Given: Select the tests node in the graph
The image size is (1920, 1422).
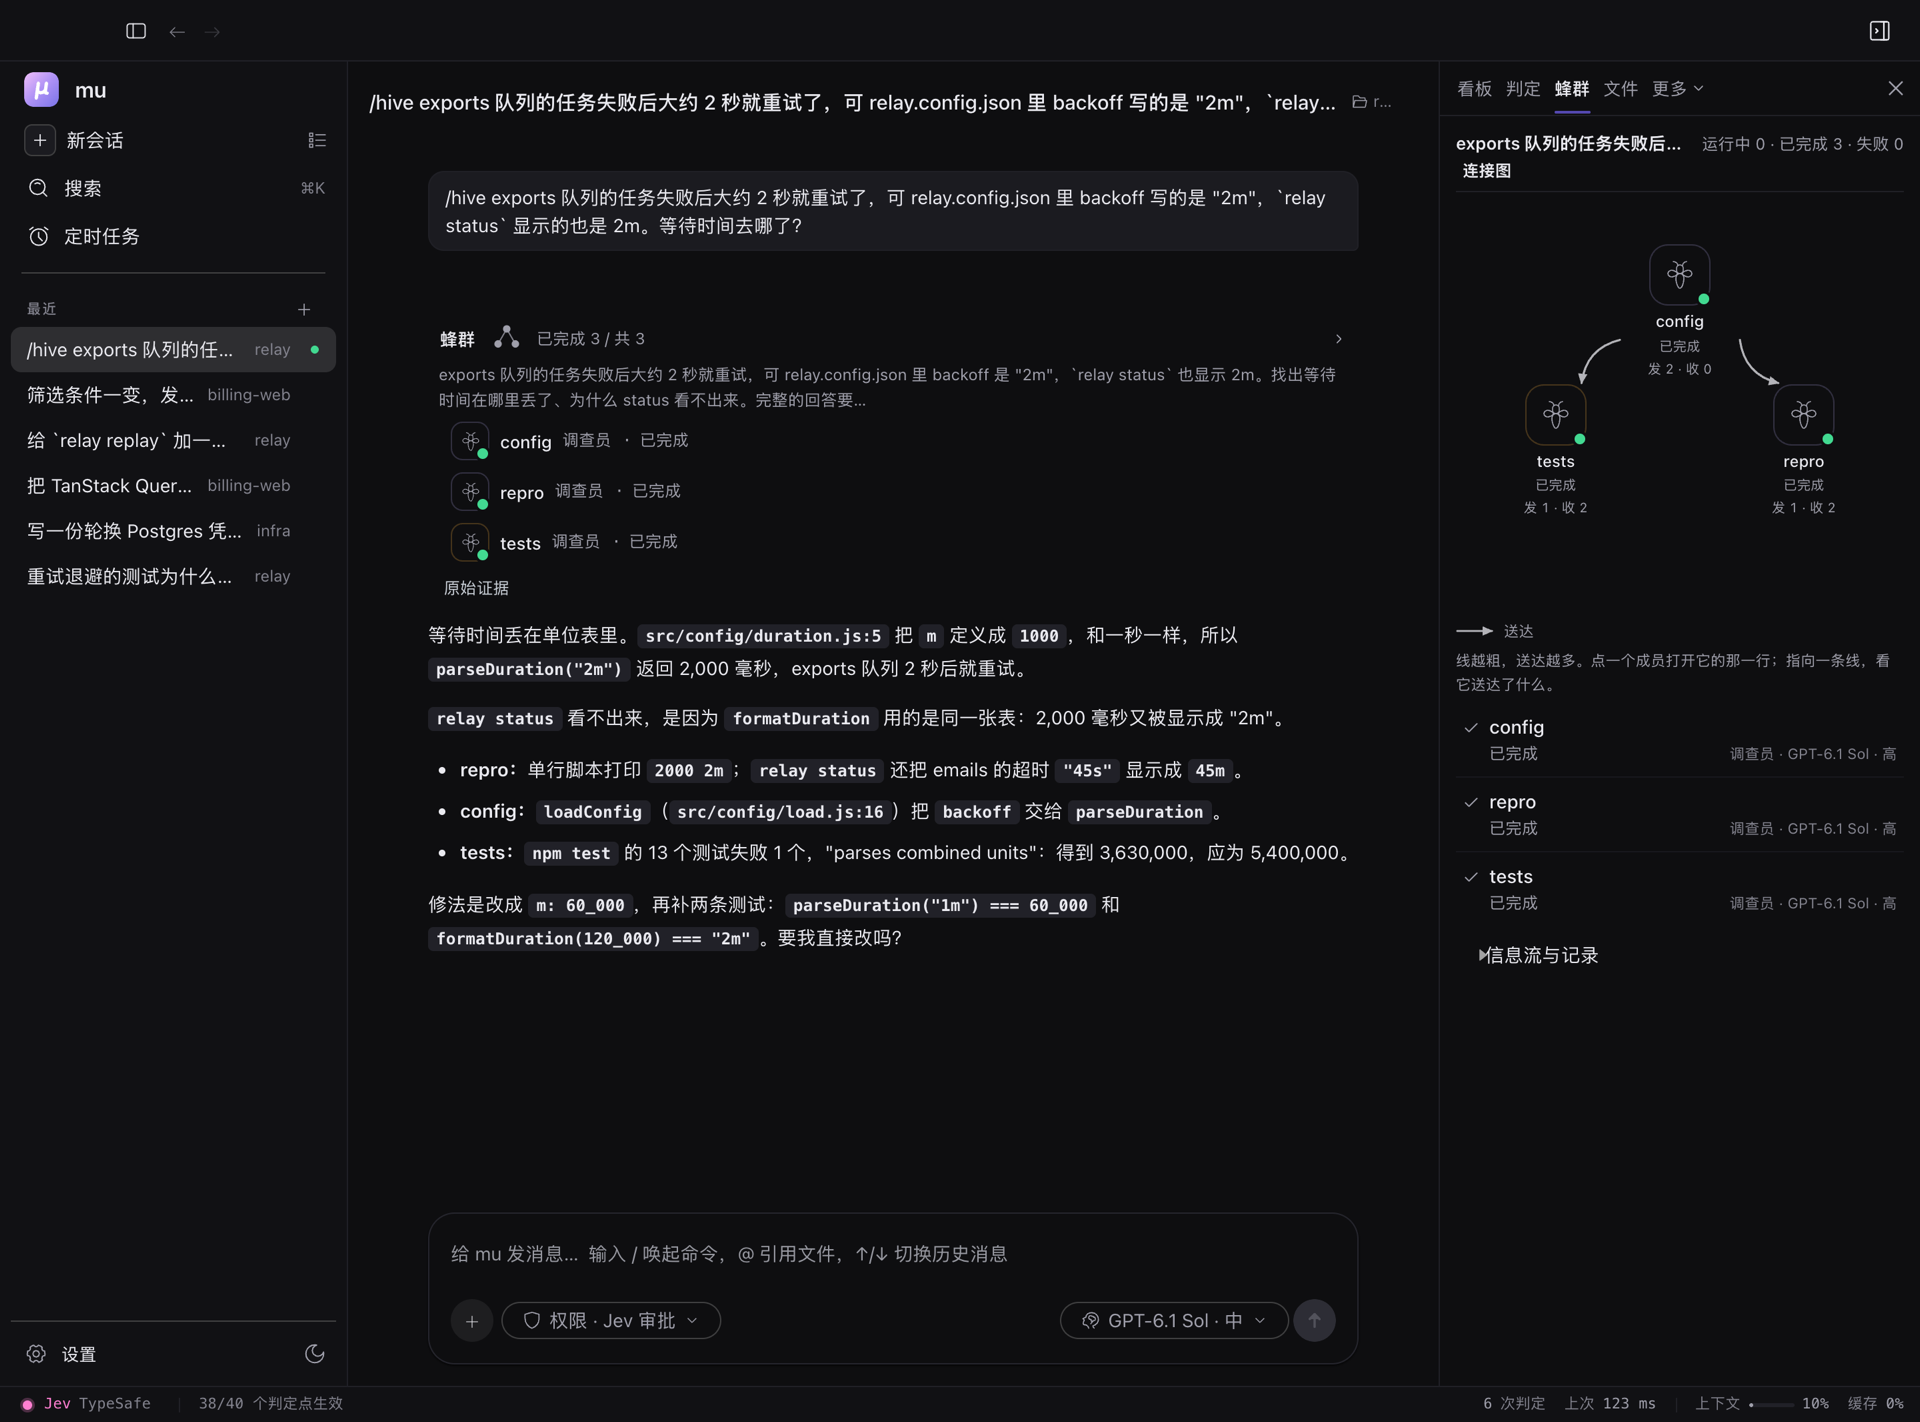Looking at the screenshot, I should coord(1555,414).
